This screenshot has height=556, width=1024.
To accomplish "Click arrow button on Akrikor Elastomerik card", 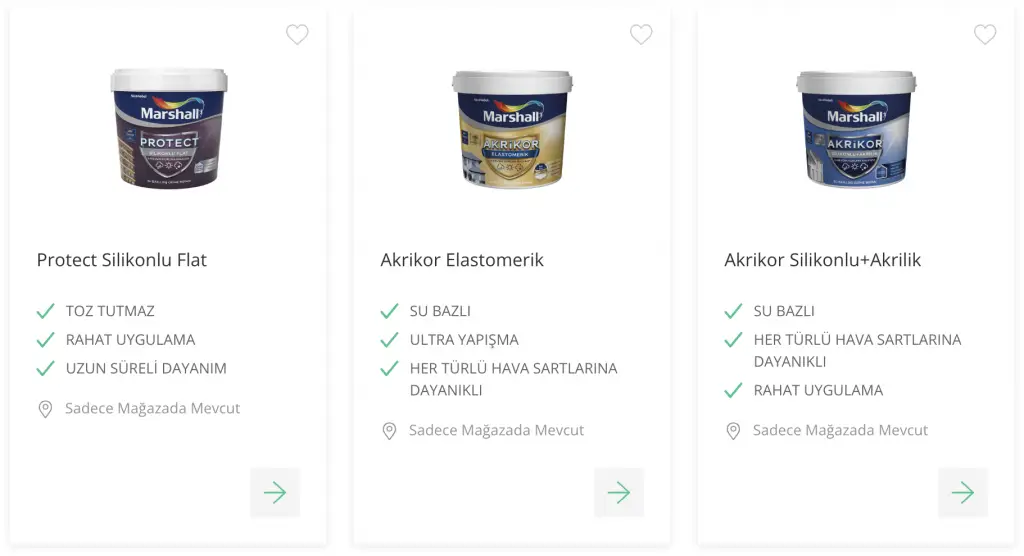I will (619, 493).
